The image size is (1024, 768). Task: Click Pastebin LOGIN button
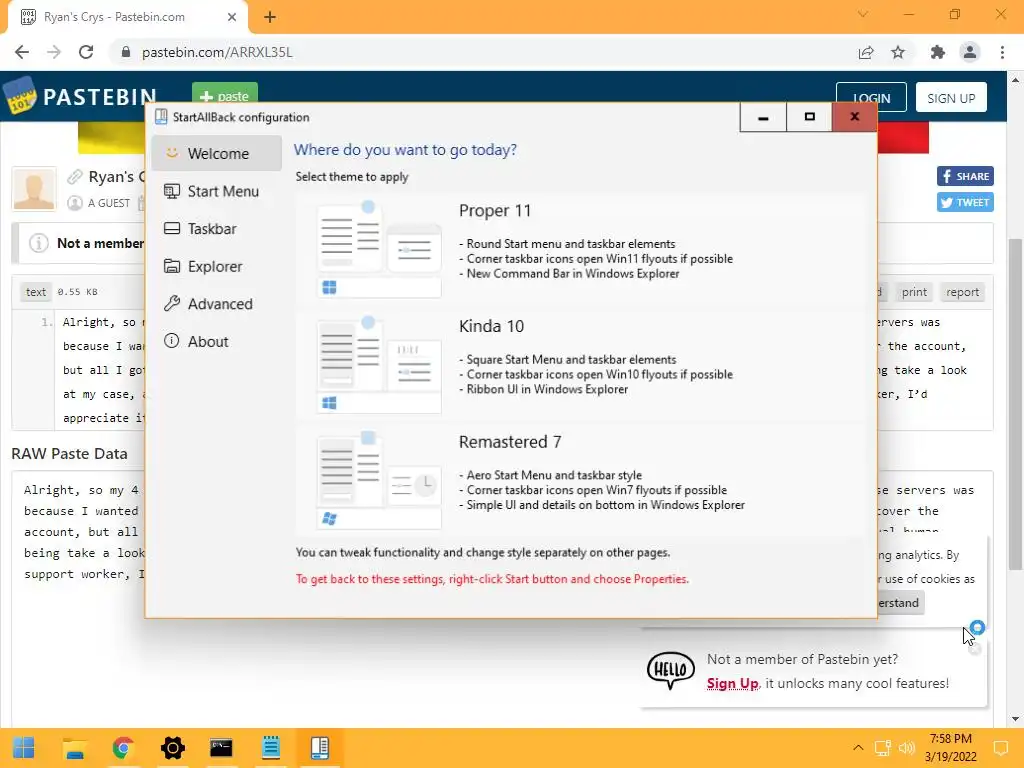(871, 97)
